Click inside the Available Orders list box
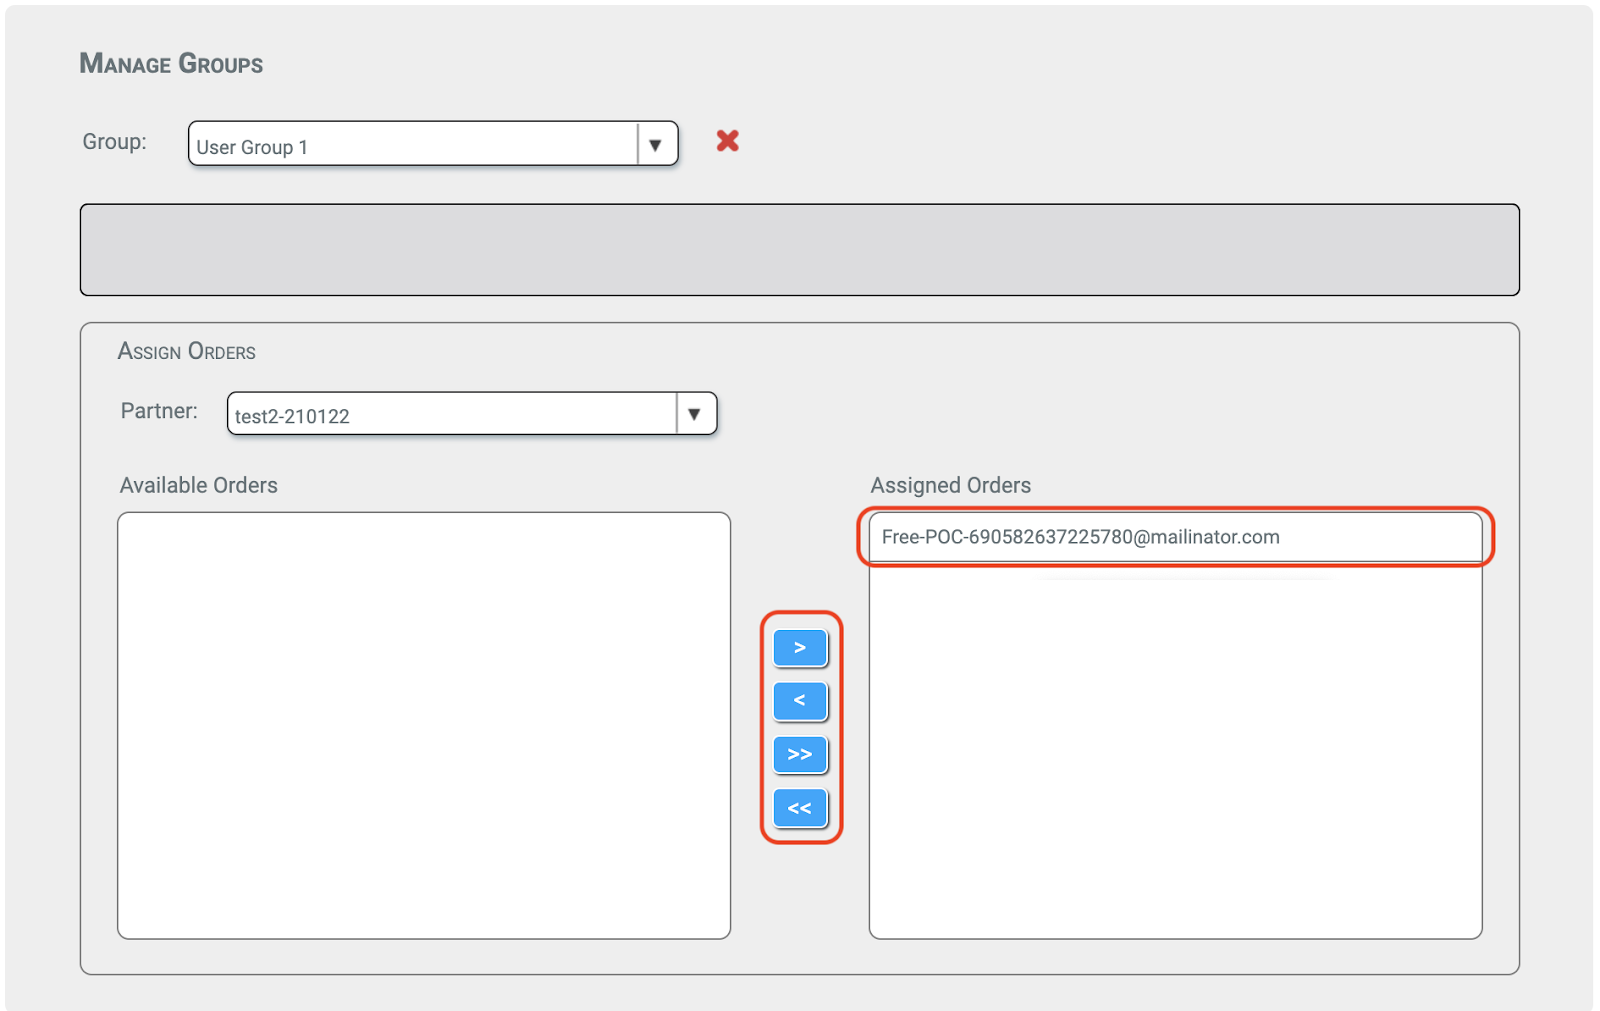The height and width of the screenshot is (1011, 1600). [x=424, y=726]
